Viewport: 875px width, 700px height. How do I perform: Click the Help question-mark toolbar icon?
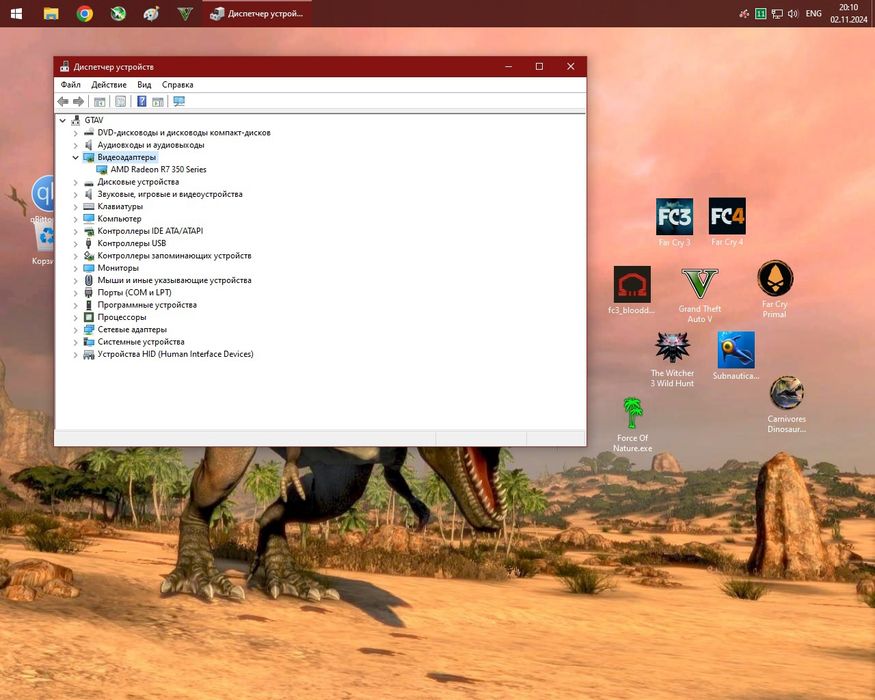142,101
